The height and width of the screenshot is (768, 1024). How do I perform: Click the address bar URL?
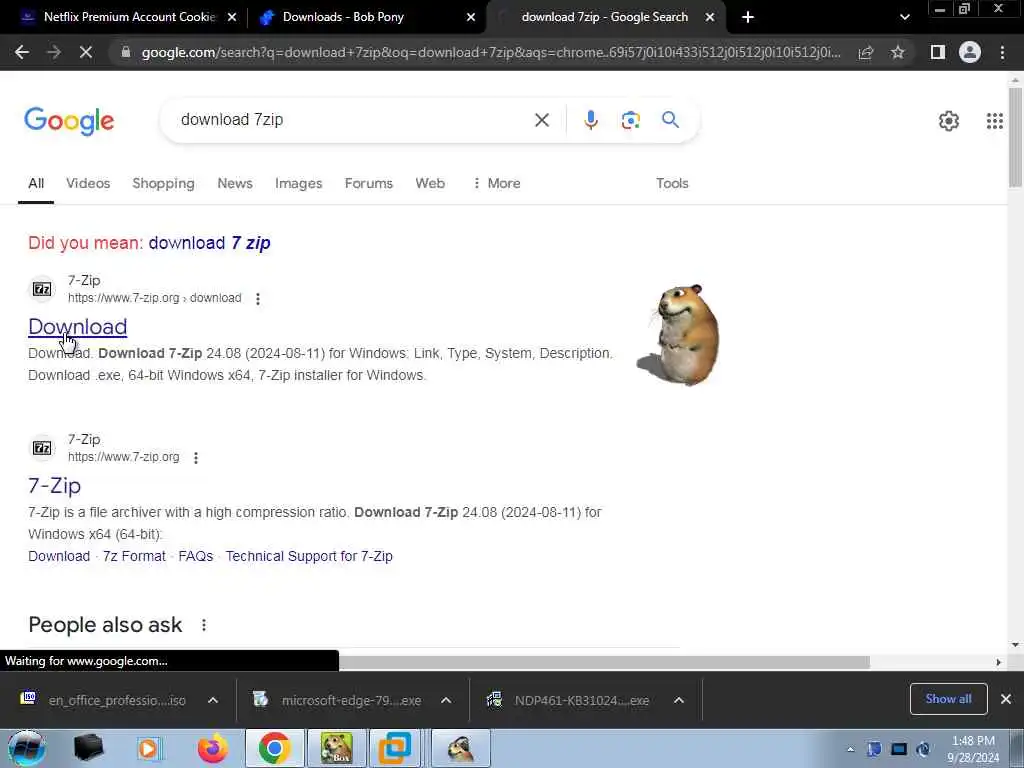point(491,52)
